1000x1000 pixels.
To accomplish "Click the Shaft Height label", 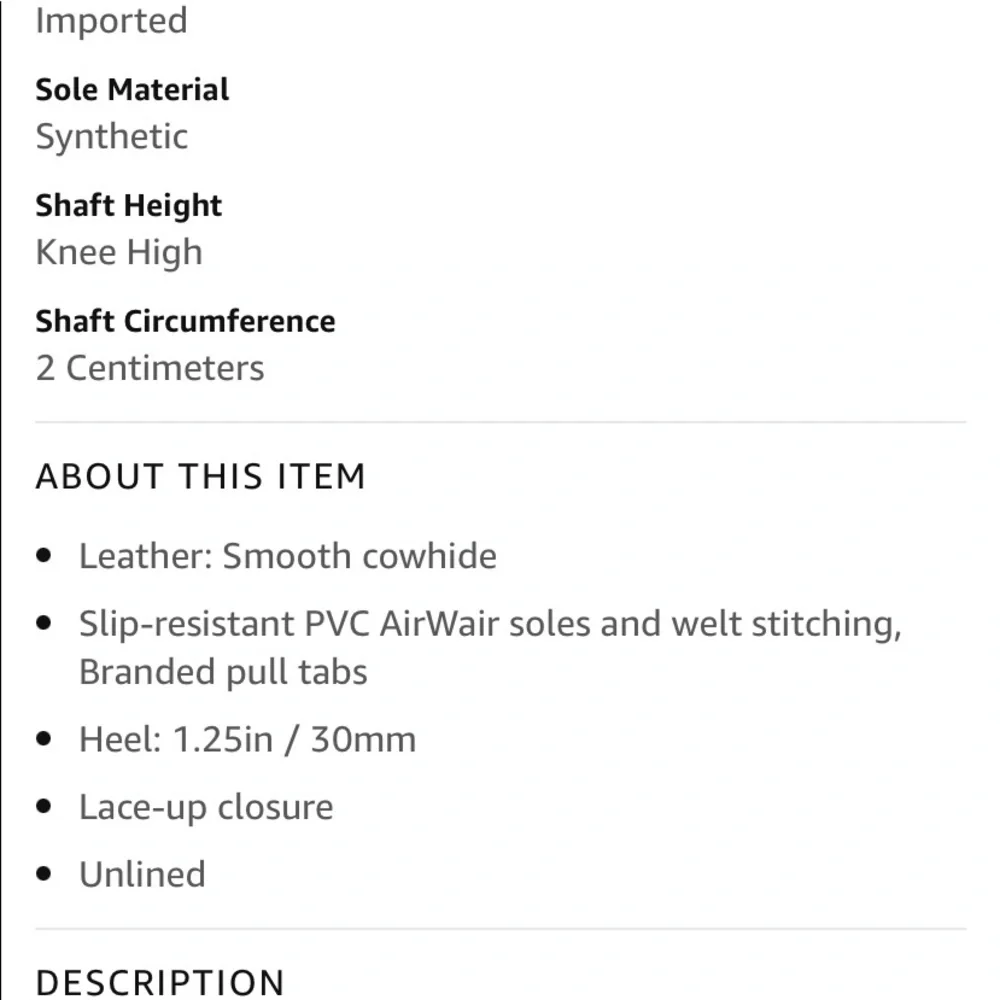I will click(128, 205).
